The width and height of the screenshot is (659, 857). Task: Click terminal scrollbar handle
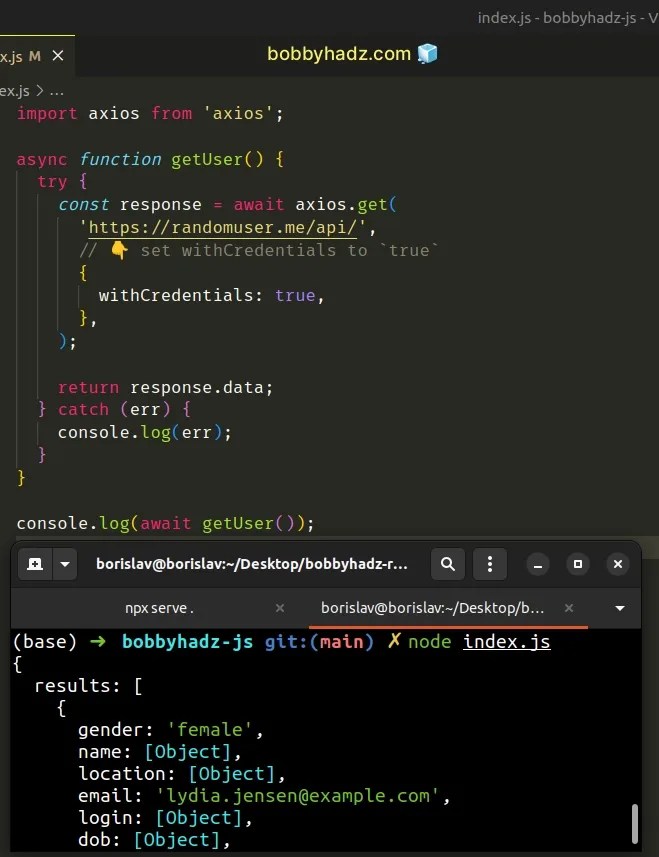tap(634, 824)
